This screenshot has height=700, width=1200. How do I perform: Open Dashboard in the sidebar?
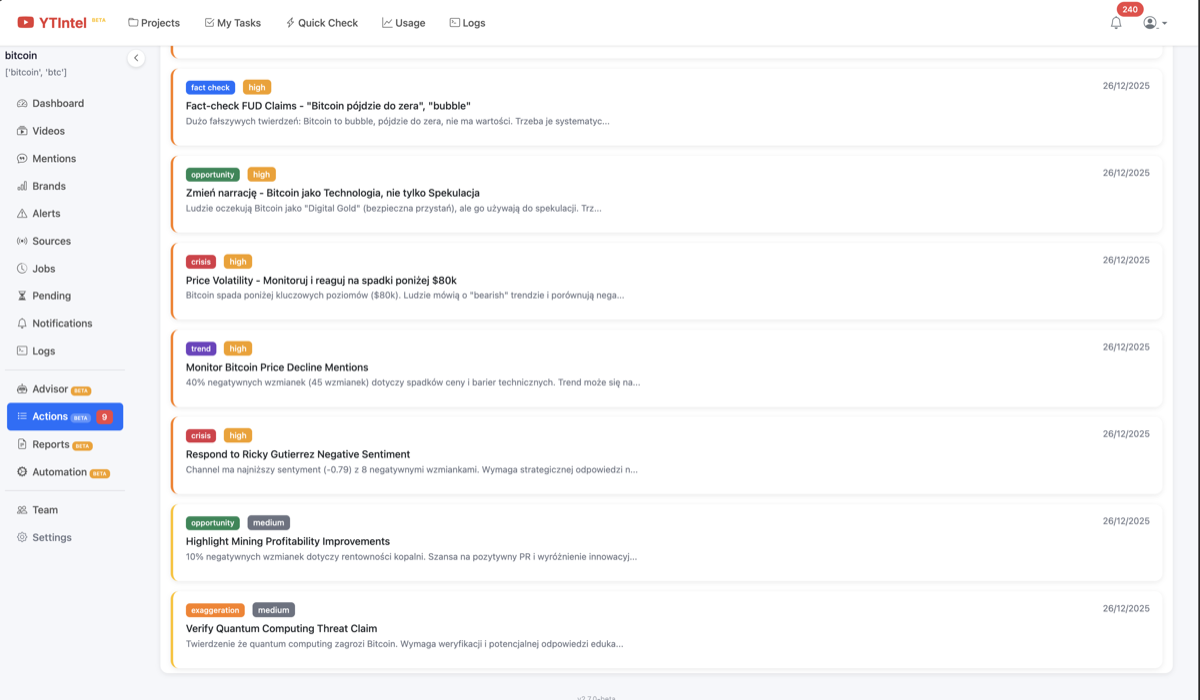point(57,104)
